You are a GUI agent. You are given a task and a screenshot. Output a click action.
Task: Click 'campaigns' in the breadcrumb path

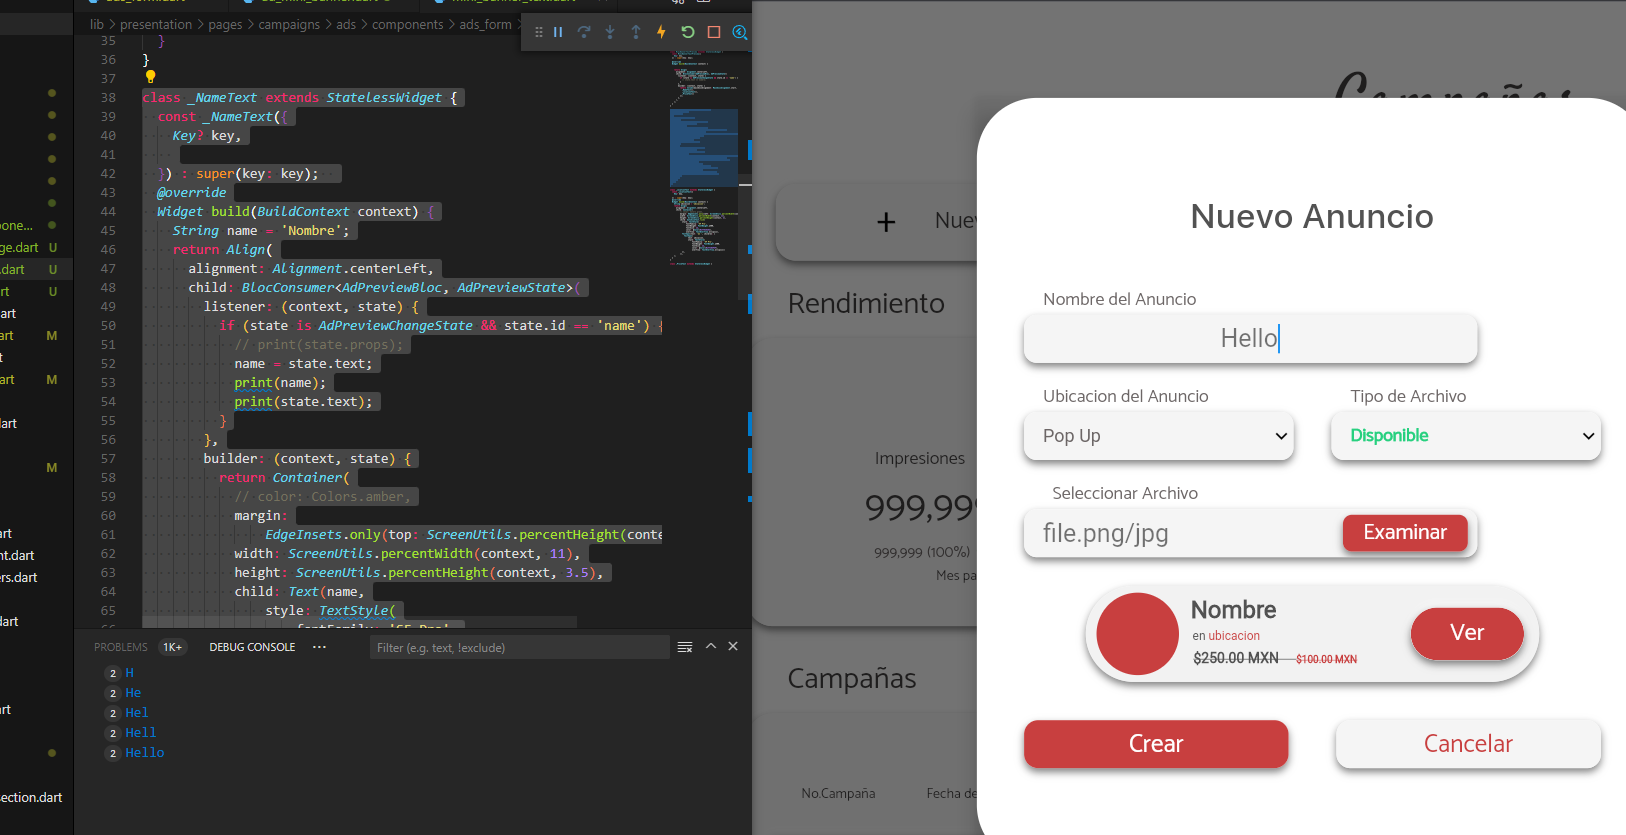pyautogui.click(x=289, y=24)
